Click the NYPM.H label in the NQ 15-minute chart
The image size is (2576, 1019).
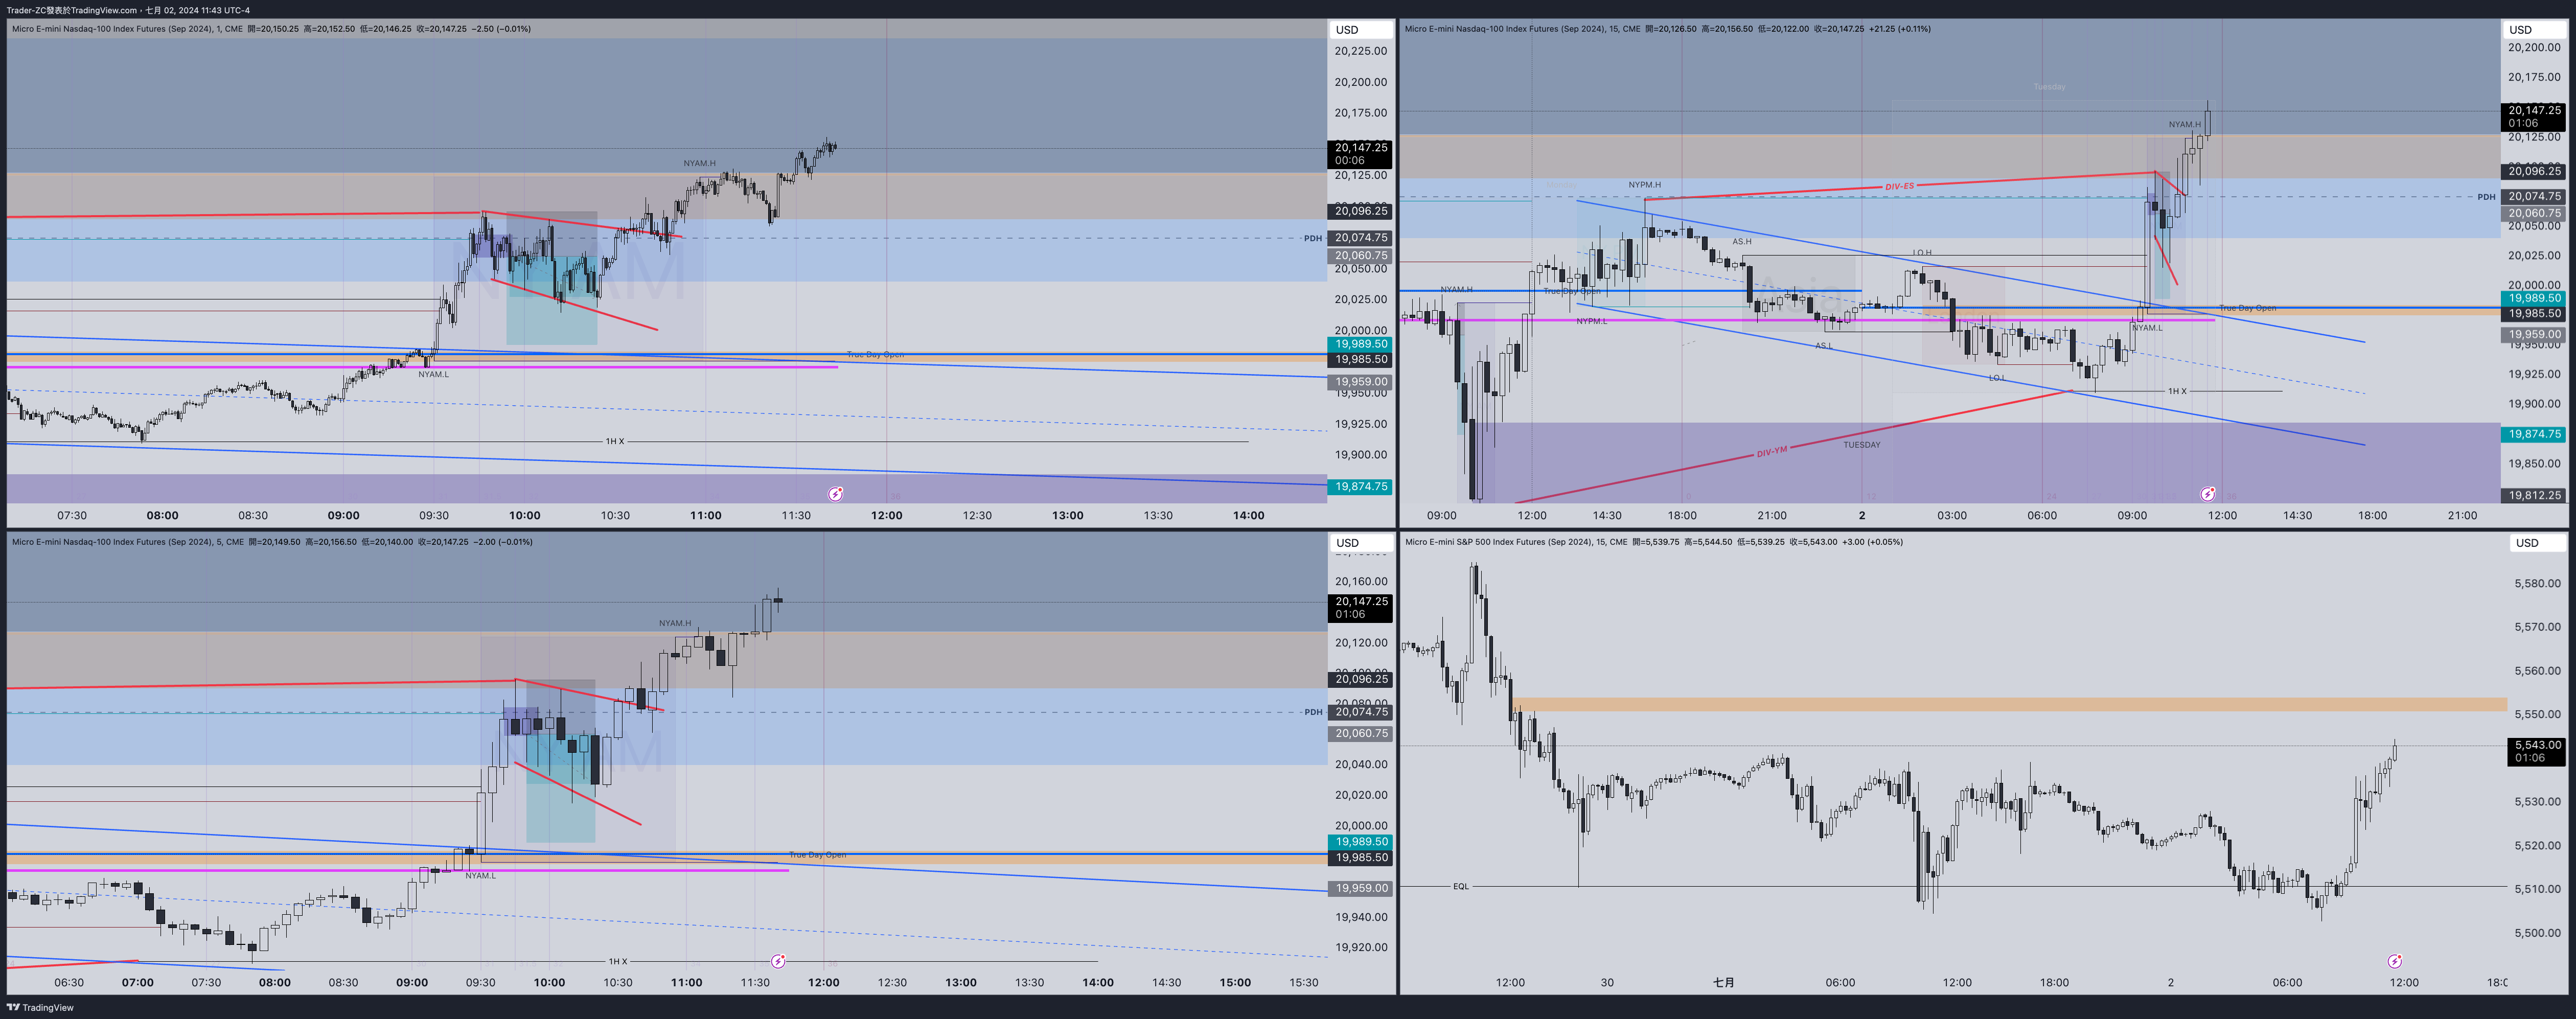pyautogui.click(x=1644, y=185)
